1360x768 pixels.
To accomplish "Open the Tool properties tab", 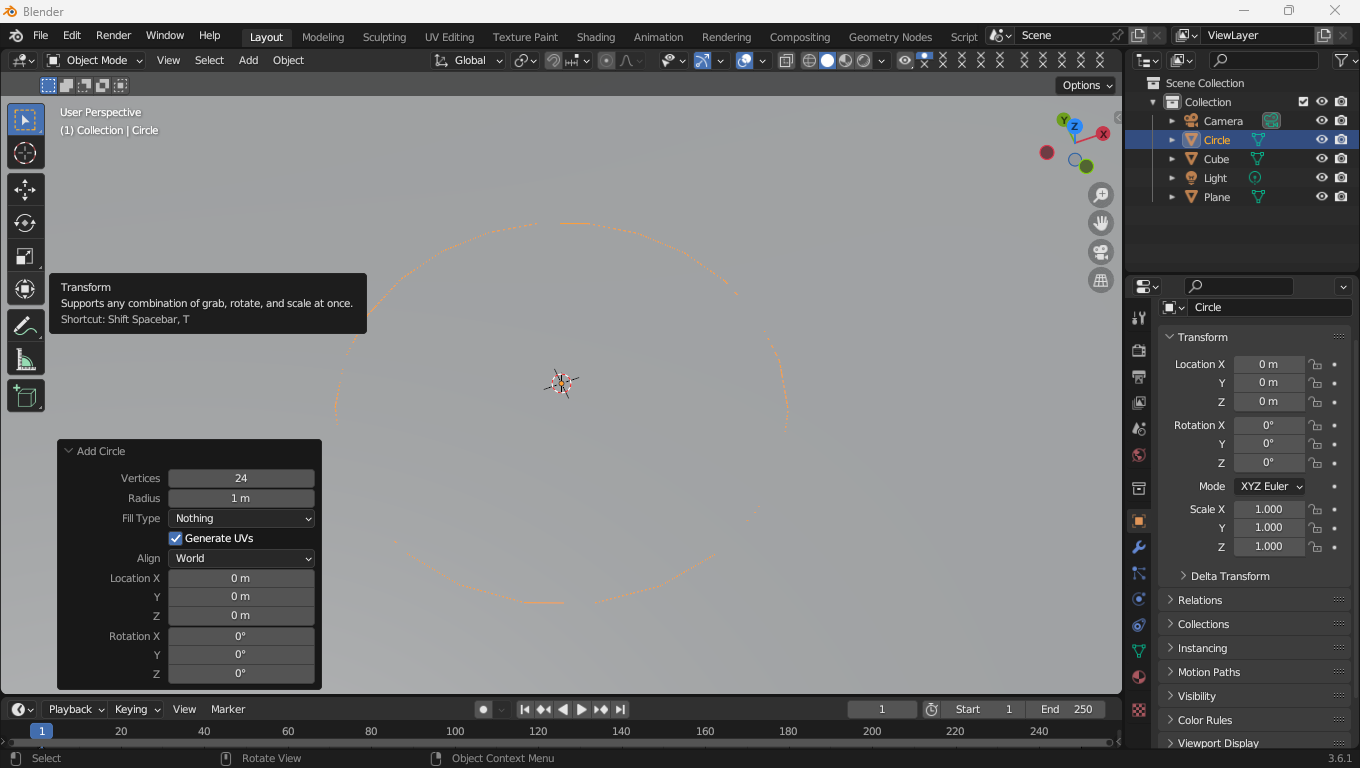I will tap(1139, 318).
